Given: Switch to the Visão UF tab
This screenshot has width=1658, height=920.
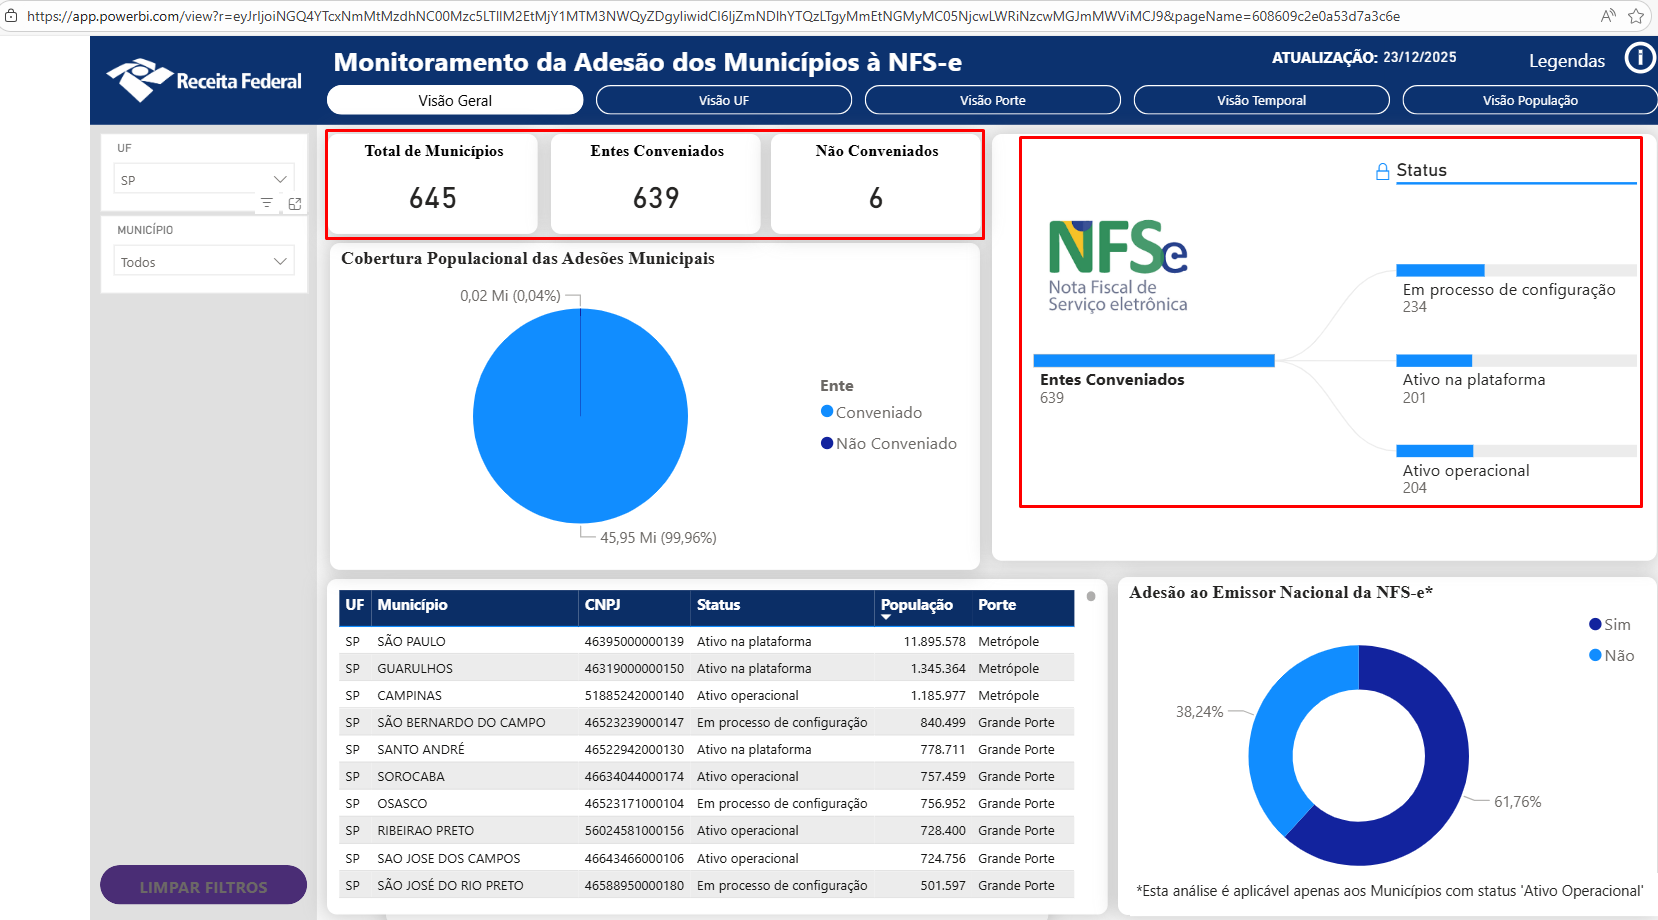Looking at the screenshot, I should pos(723,100).
